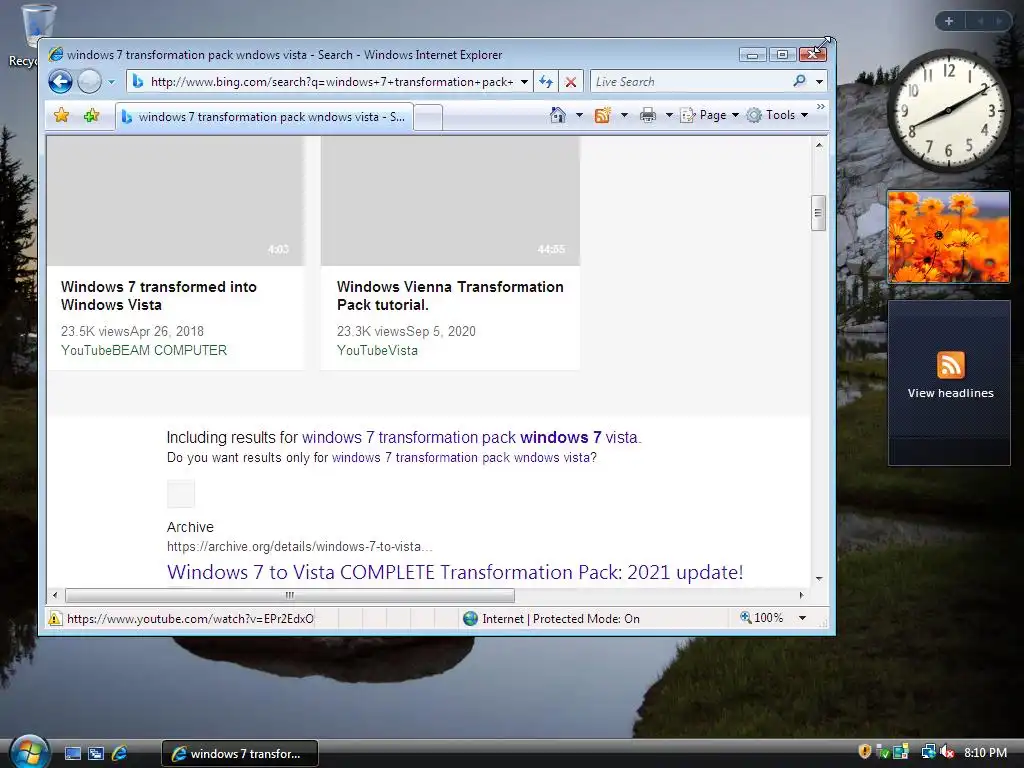Go to the Home page icon
The width and height of the screenshot is (1024, 768).
tap(558, 116)
